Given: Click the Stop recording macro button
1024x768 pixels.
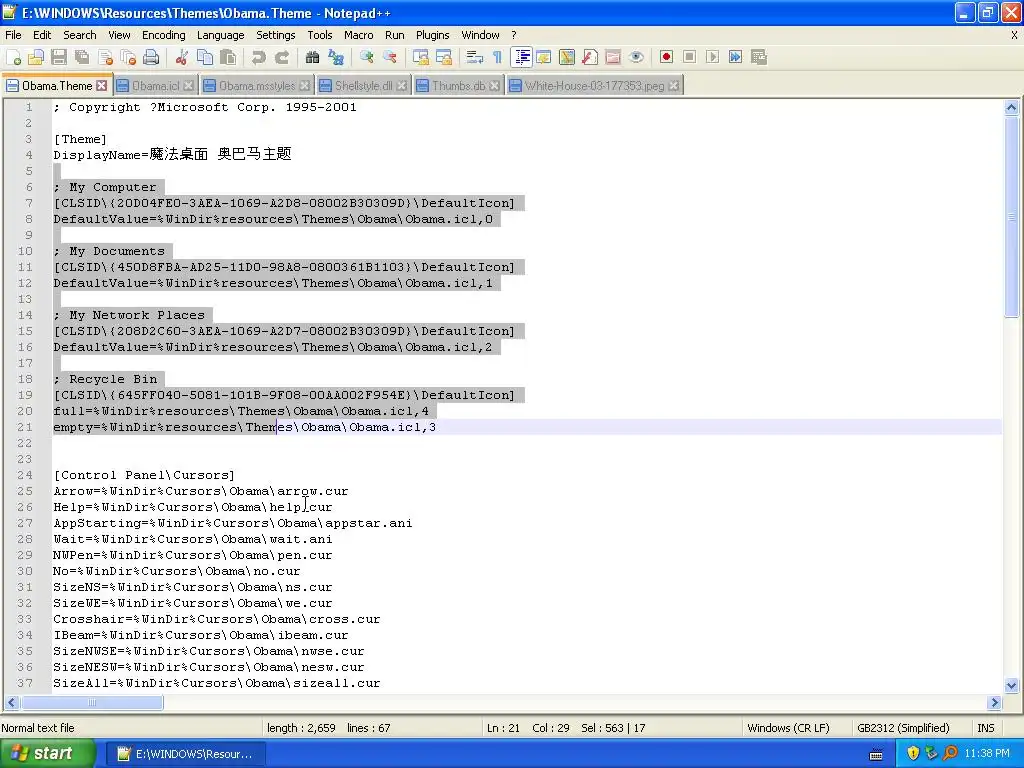Looking at the screenshot, I should tap(689, 57).
